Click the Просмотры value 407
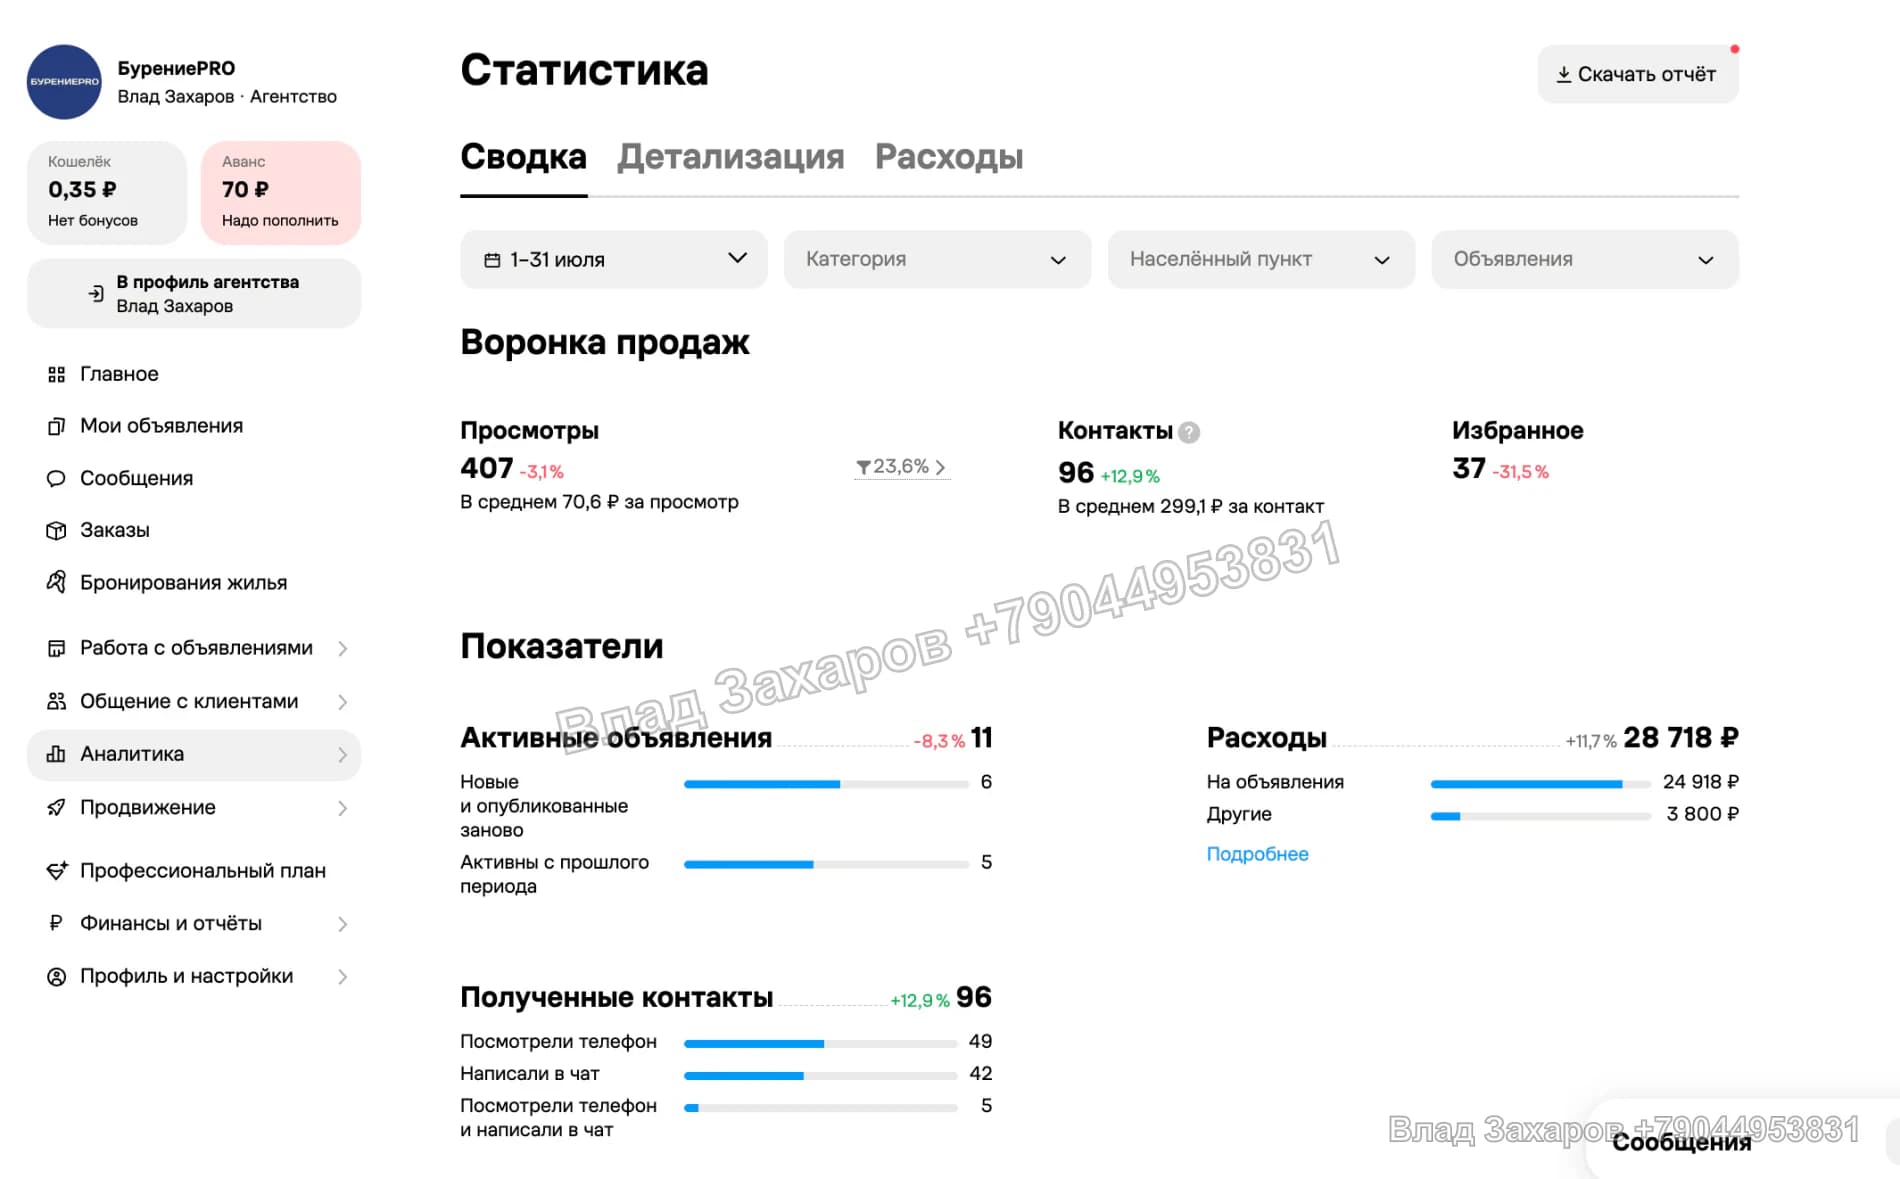Image resolution: width=1900 pixels, height=1179 pixels. (x=486, y=468)
